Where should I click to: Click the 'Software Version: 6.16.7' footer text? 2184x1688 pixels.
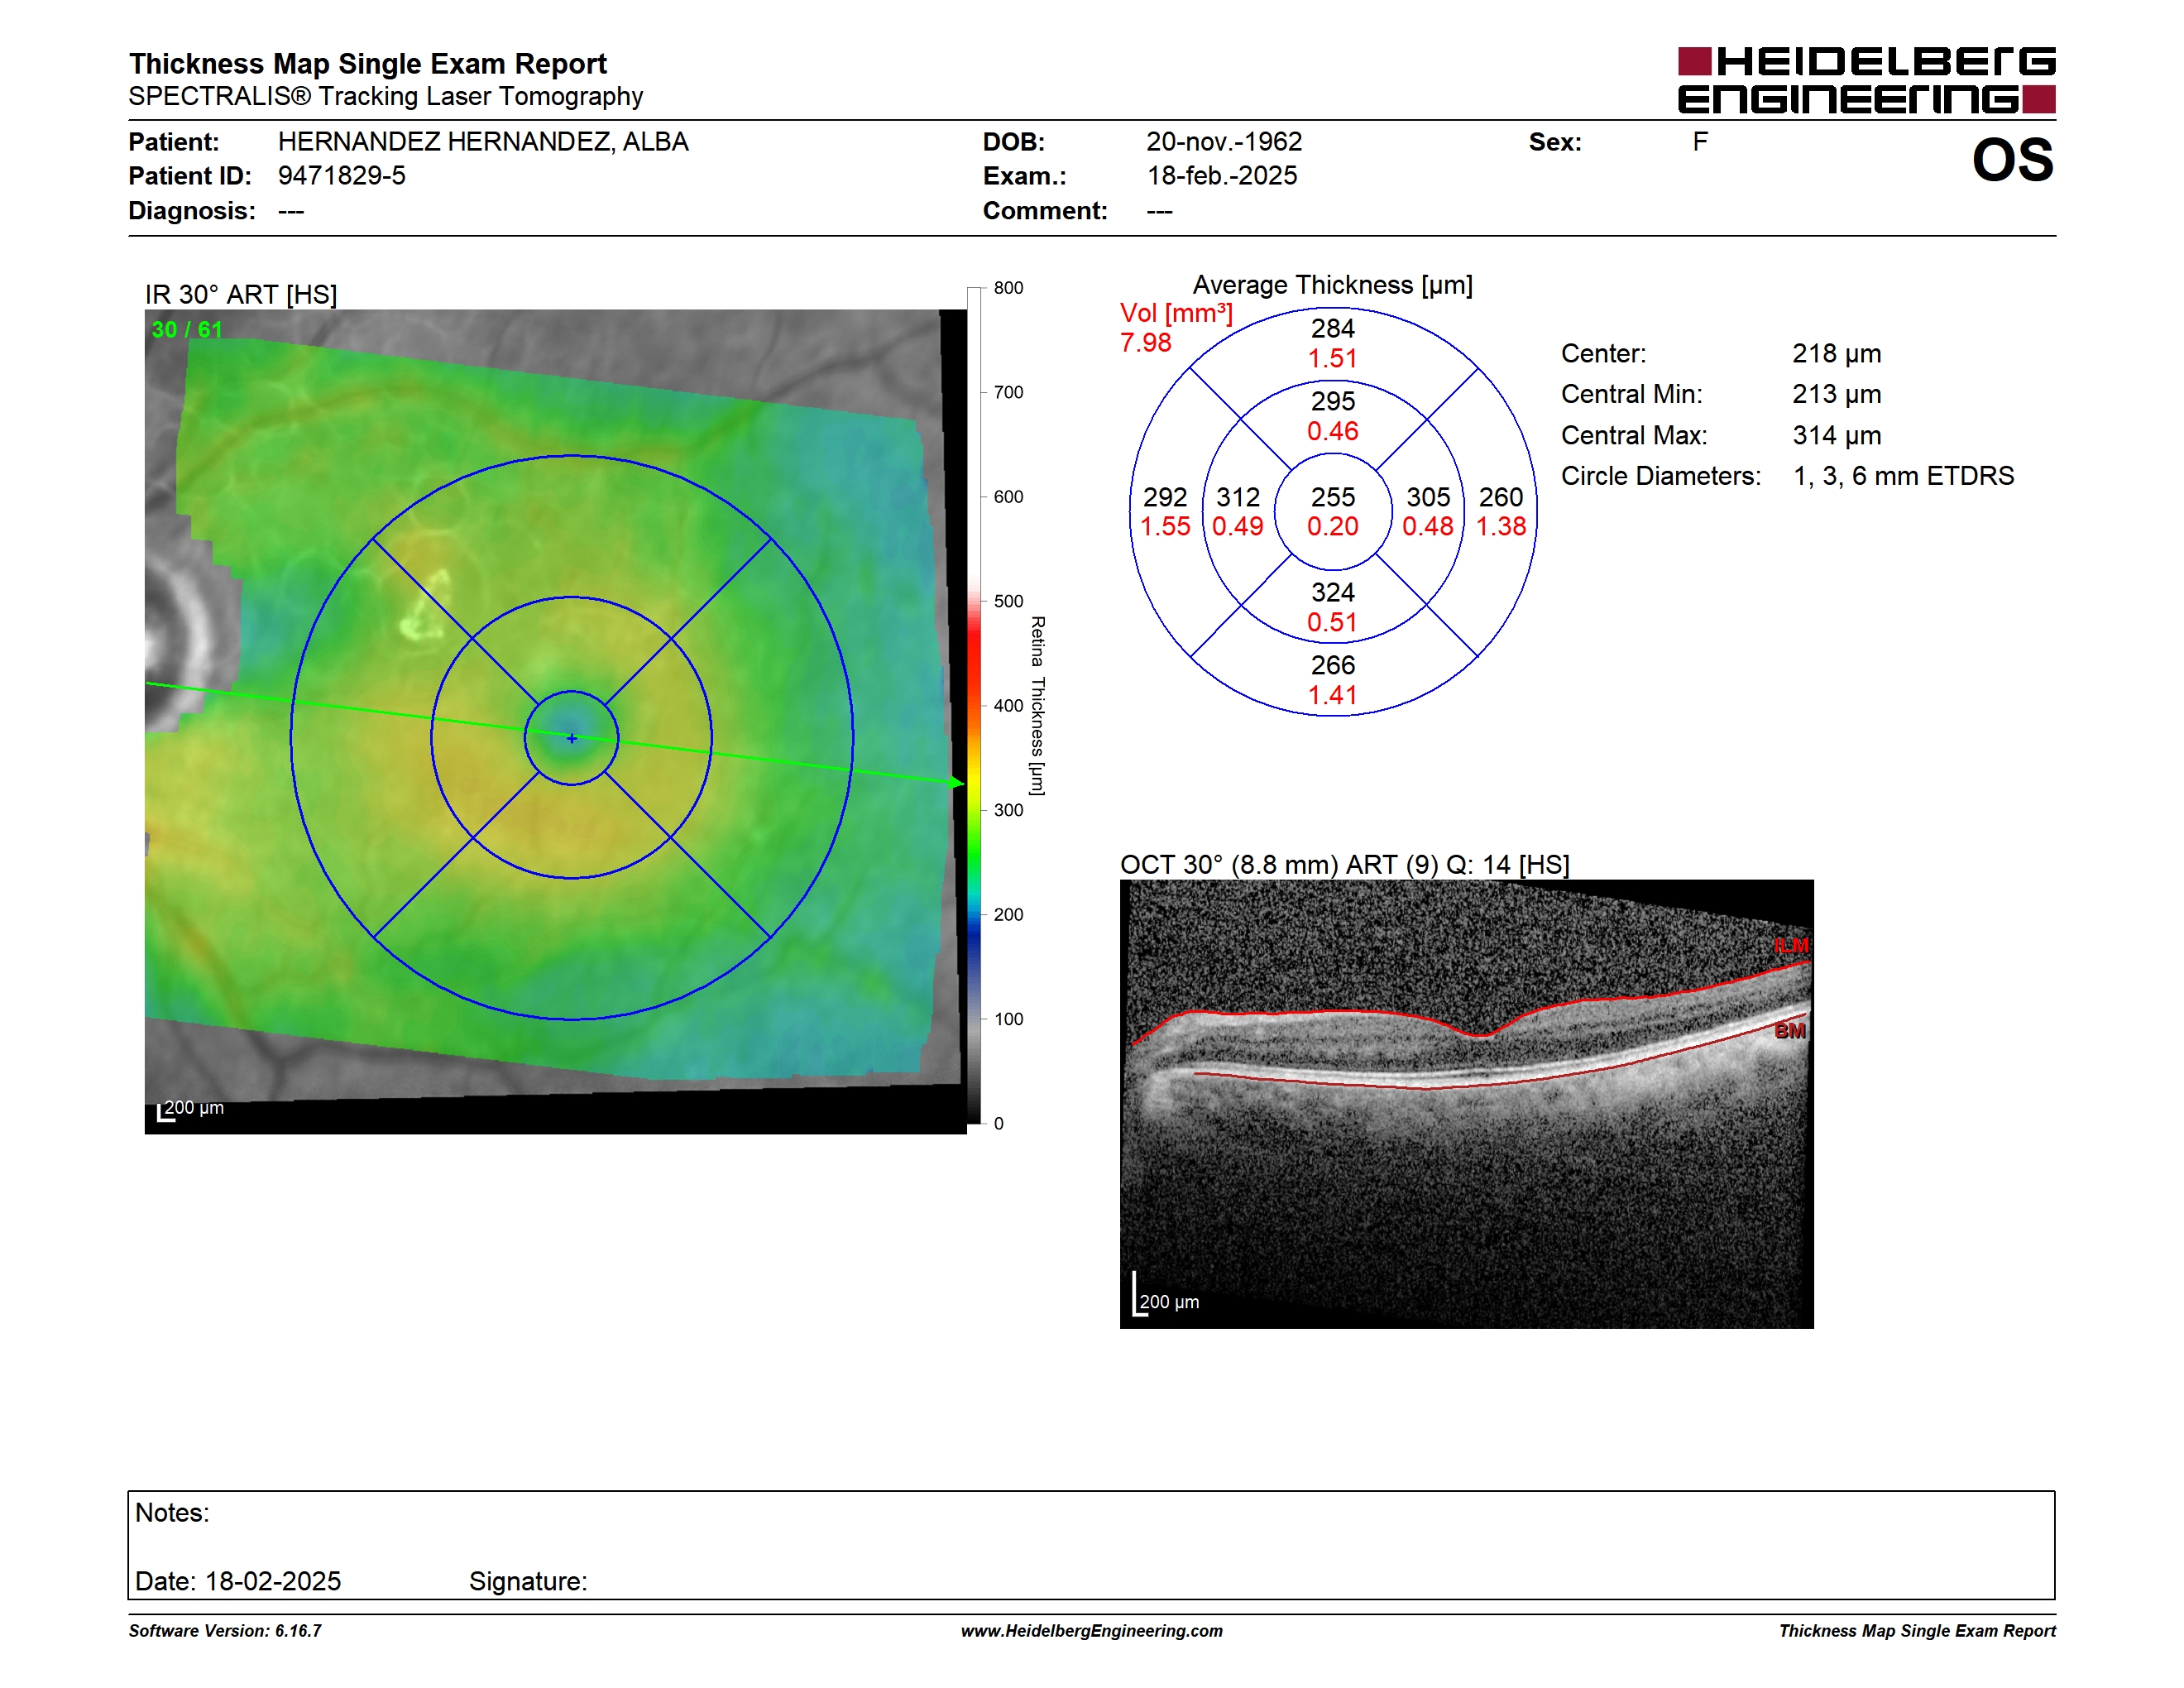pyautogui.click(x=225, y=1631)
